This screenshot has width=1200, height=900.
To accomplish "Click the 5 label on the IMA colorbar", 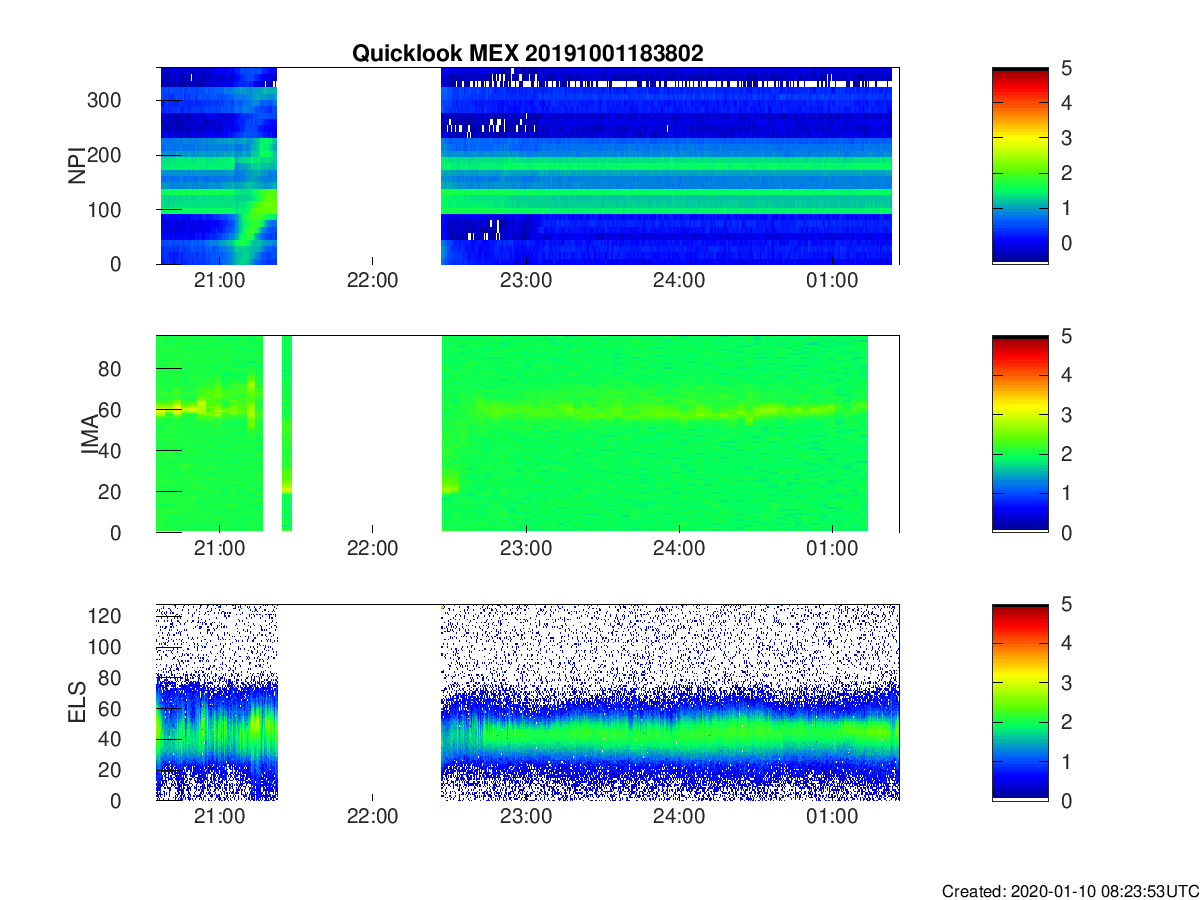I will (x=1066, y=336).
